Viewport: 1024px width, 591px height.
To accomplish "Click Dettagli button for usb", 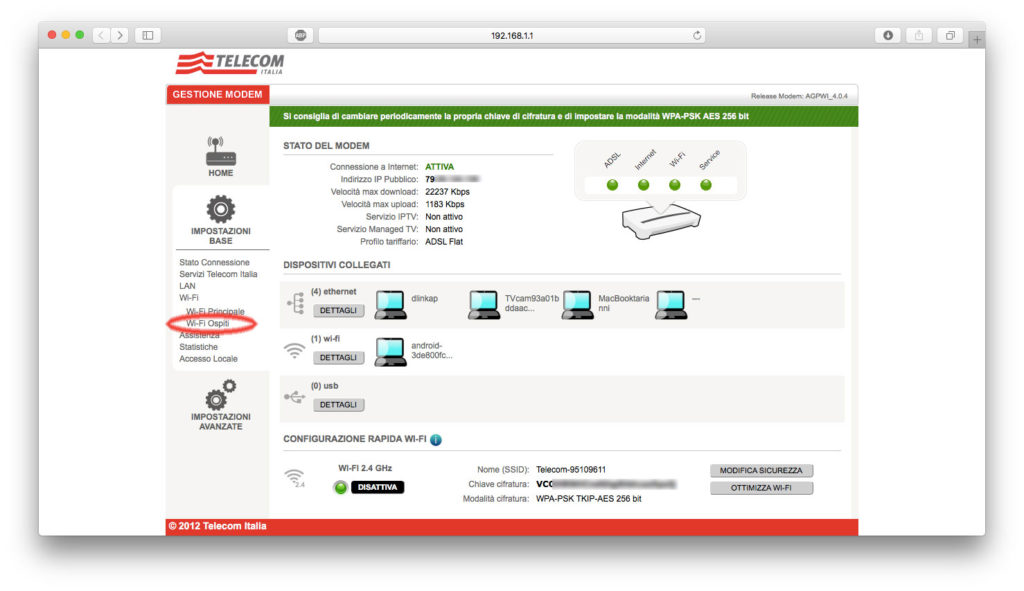I will pos(338,405).
